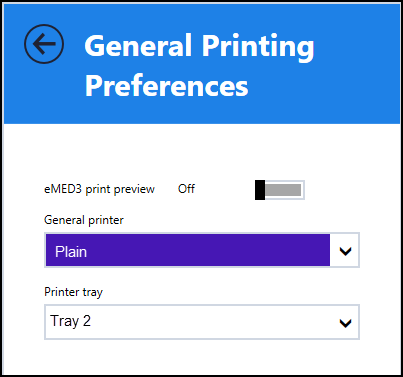The height and width of the screenshot is (377, 403).
Task: Click the grey track of the Off switch
Action: (x=283, y=190)
